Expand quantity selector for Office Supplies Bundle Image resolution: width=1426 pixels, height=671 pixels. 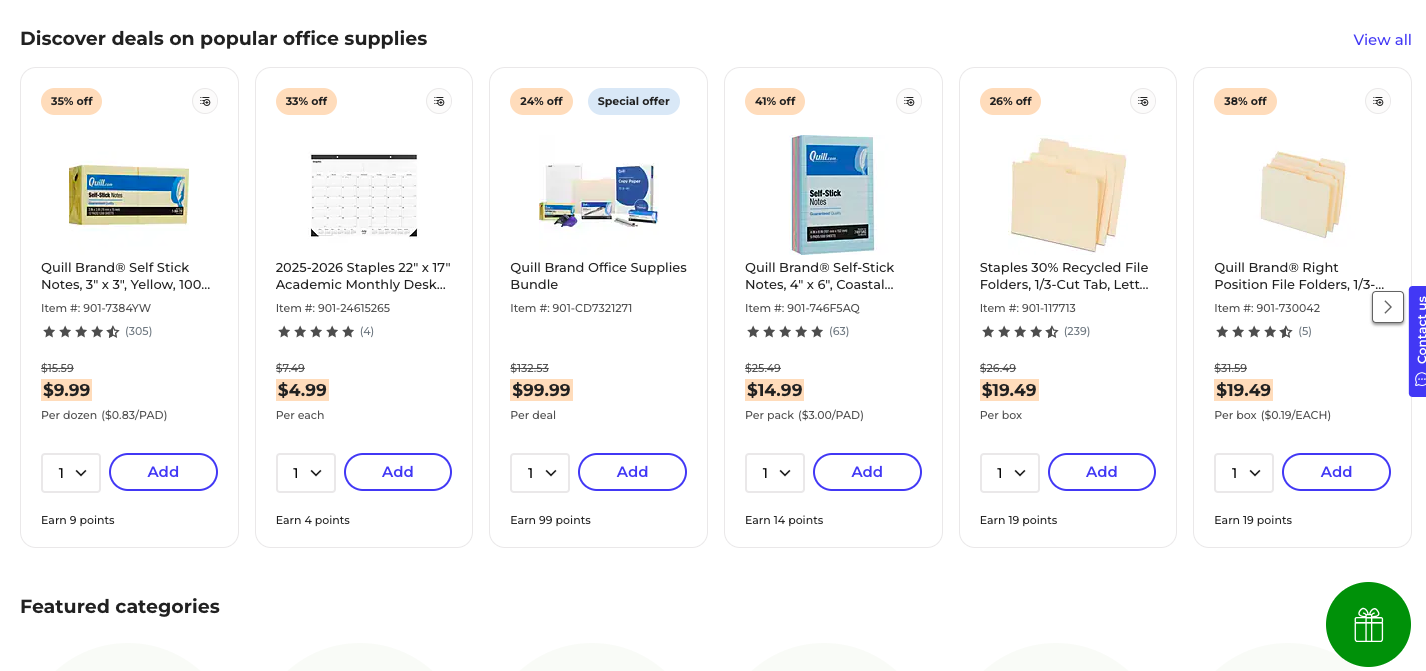[x=540, y=473]
